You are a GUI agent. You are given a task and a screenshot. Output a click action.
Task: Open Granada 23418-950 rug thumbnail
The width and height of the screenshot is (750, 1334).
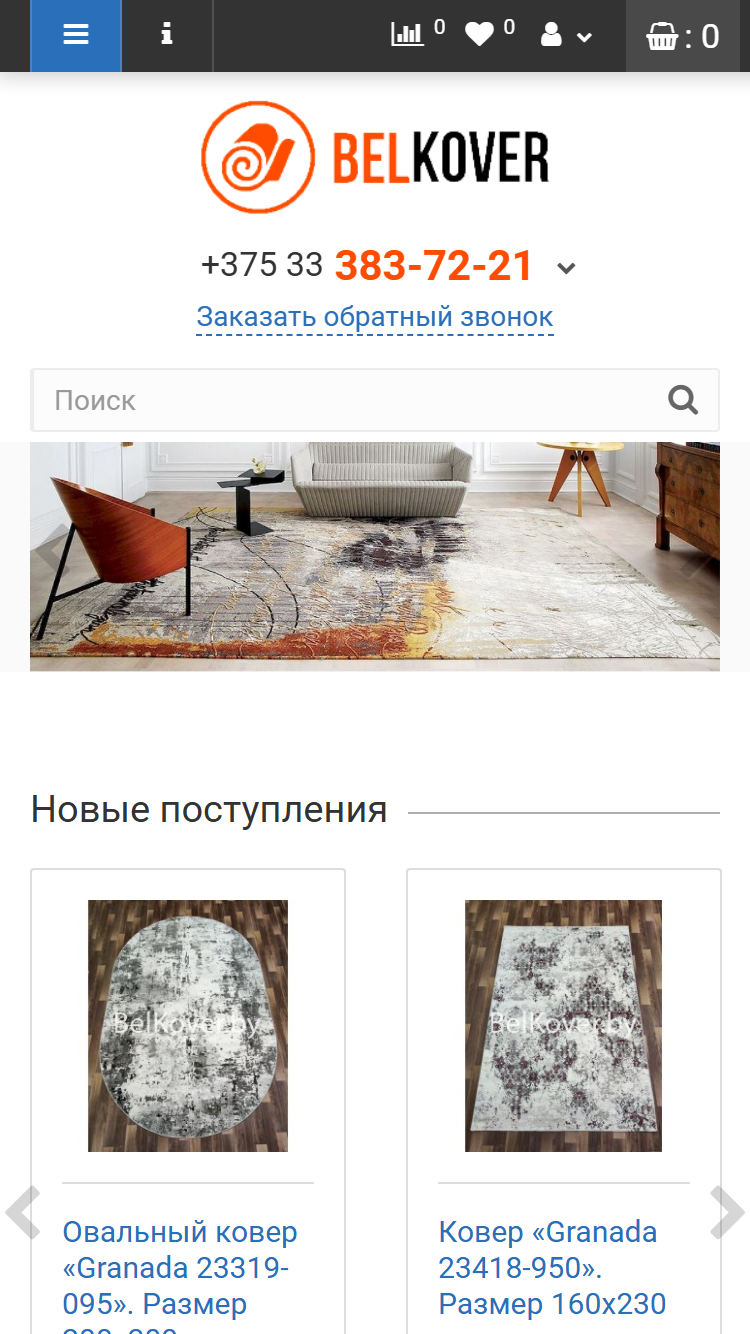click(x=564, y=1026)
